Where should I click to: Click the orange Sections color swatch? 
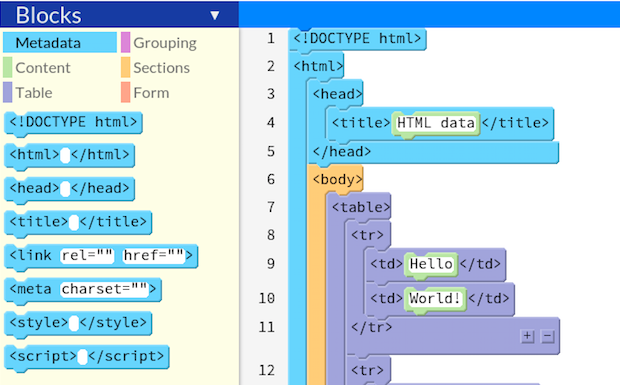point(125,68)
